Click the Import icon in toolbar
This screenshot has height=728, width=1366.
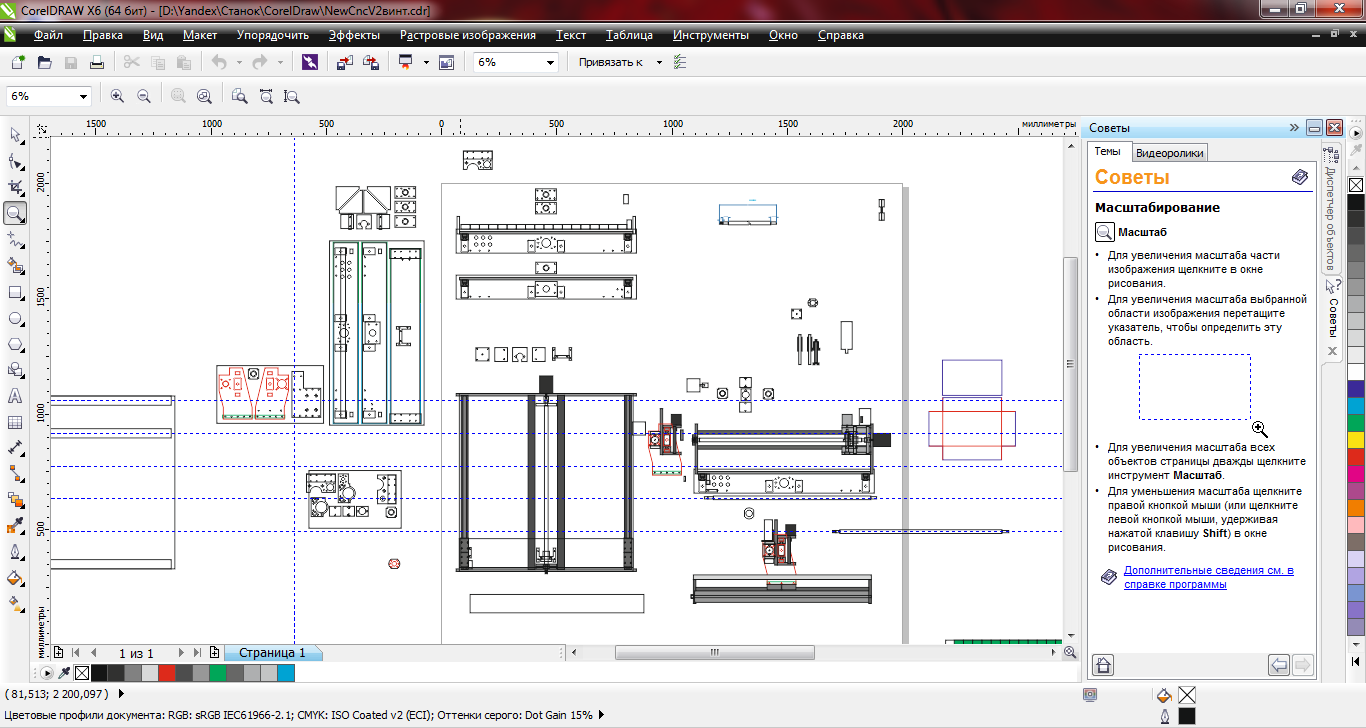click(344, 62)
